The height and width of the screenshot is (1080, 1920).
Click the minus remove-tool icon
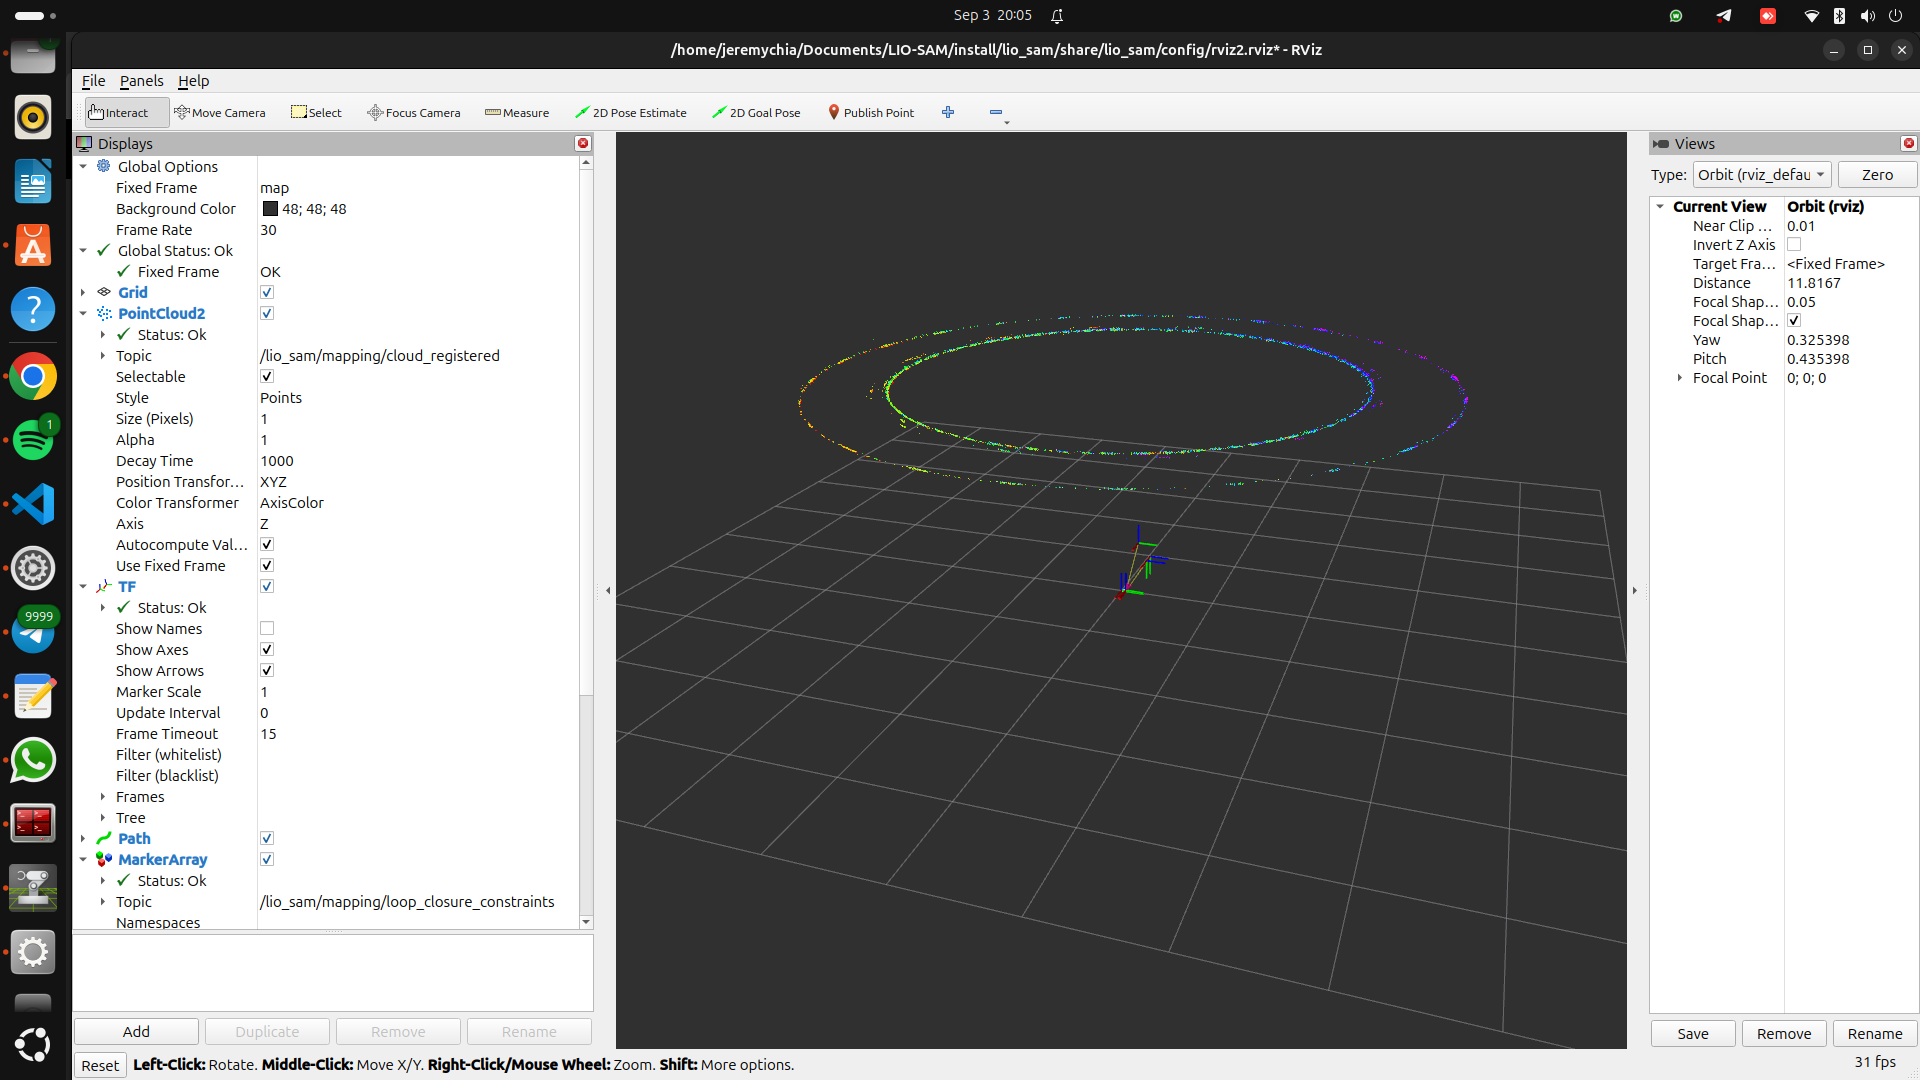click(x=996, y=113)
